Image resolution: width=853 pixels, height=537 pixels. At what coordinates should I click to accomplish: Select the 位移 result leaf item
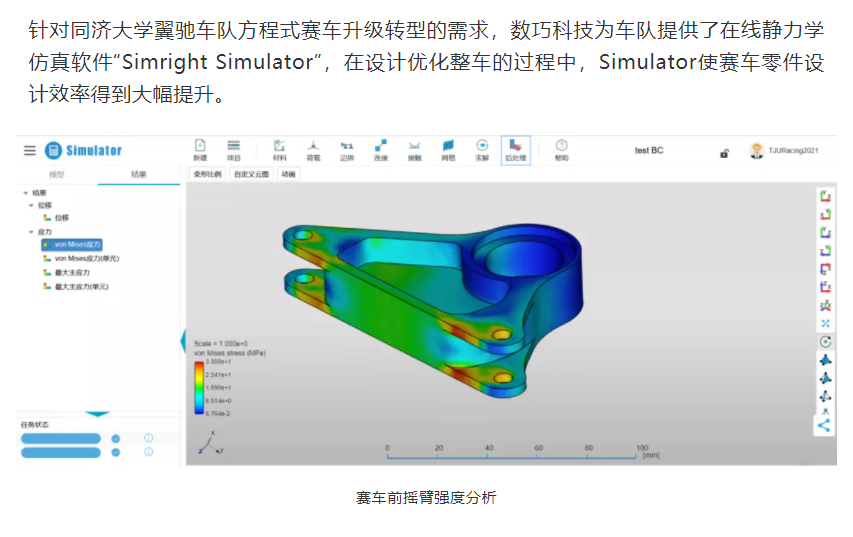(x=57, y=218)
